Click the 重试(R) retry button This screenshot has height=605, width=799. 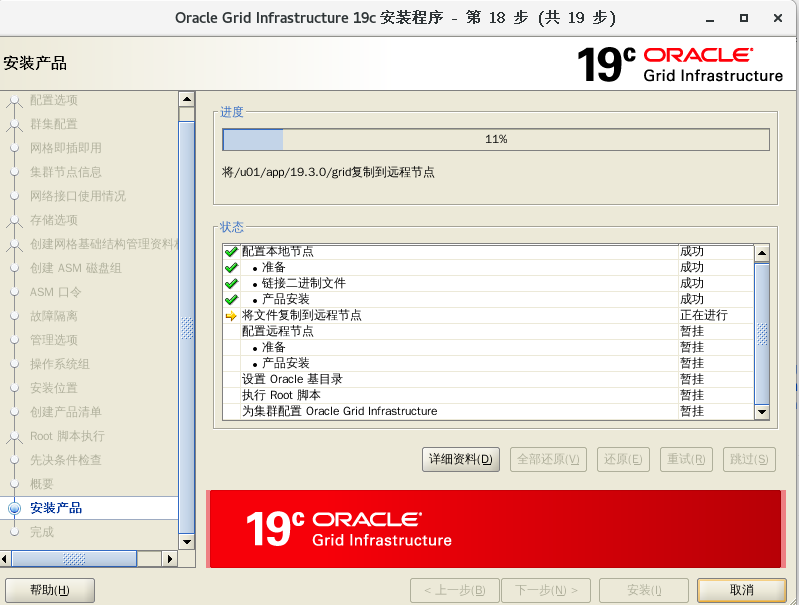coord(686,459)
